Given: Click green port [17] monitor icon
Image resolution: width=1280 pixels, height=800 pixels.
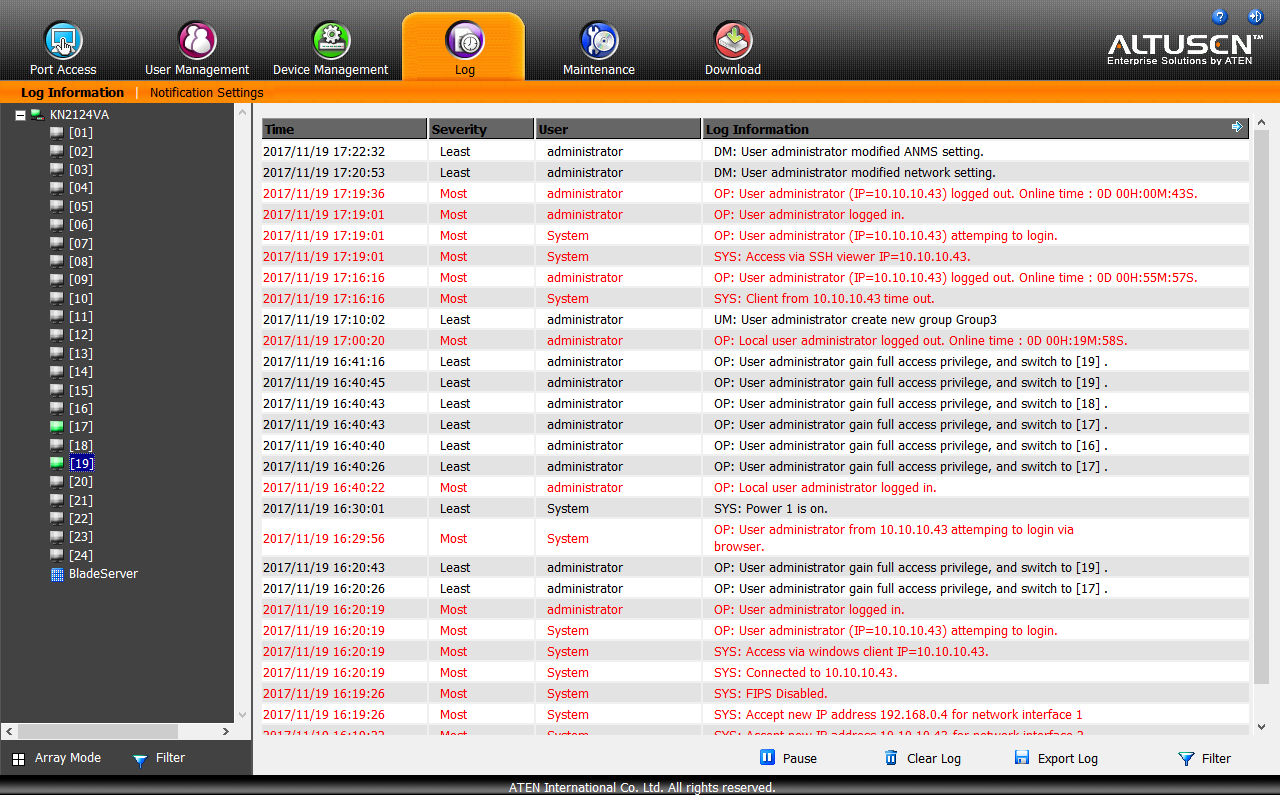Looking at the screenshot, I should 57,427.
